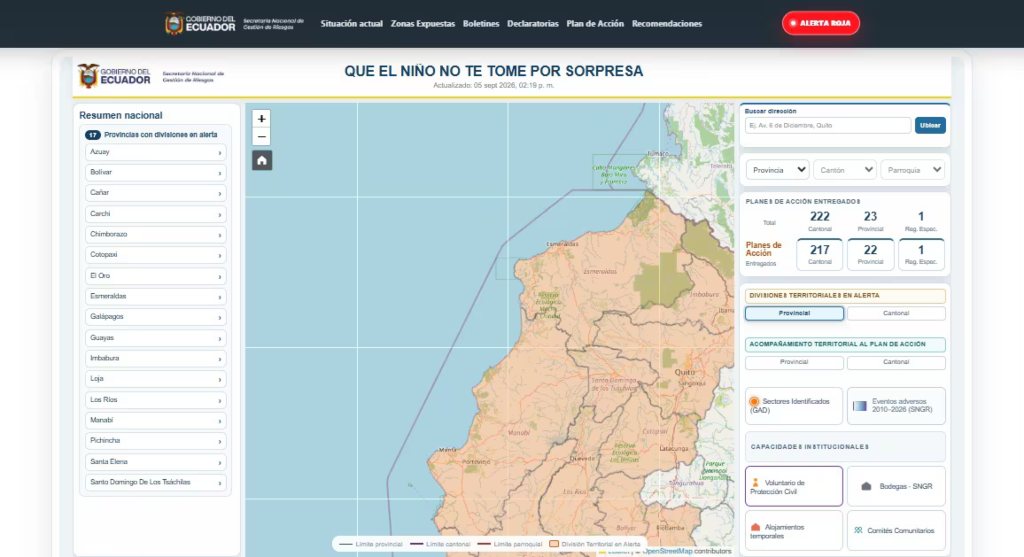Click the ALERTA ROJA button
The image size is (1024, 557).
(x=821, y=23)
